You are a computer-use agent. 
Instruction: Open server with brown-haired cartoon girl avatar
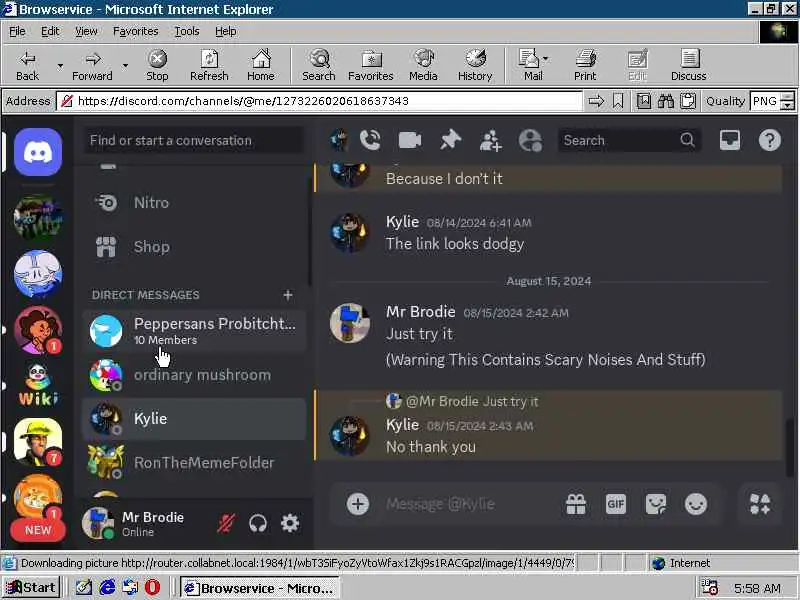(38, 330)
